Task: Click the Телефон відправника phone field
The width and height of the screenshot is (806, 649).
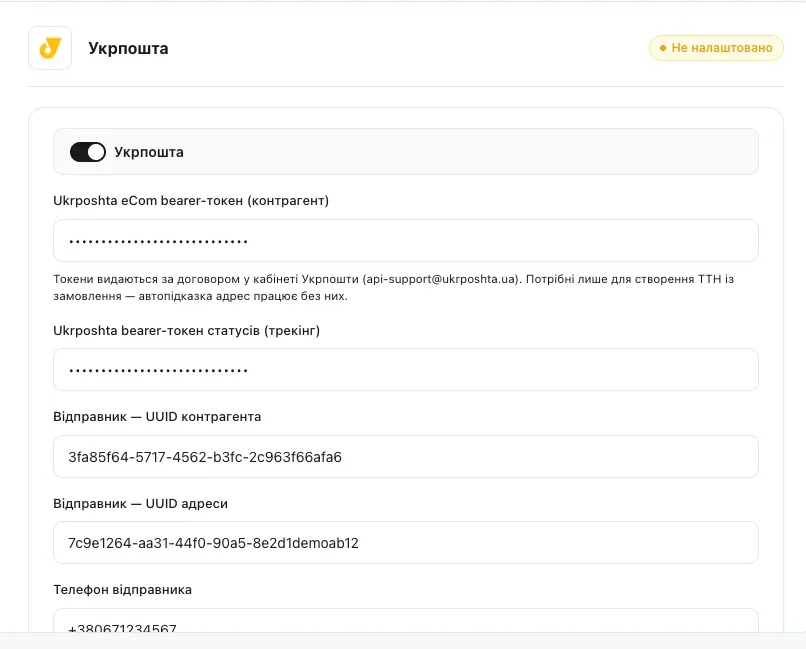Action: (406, 622)
